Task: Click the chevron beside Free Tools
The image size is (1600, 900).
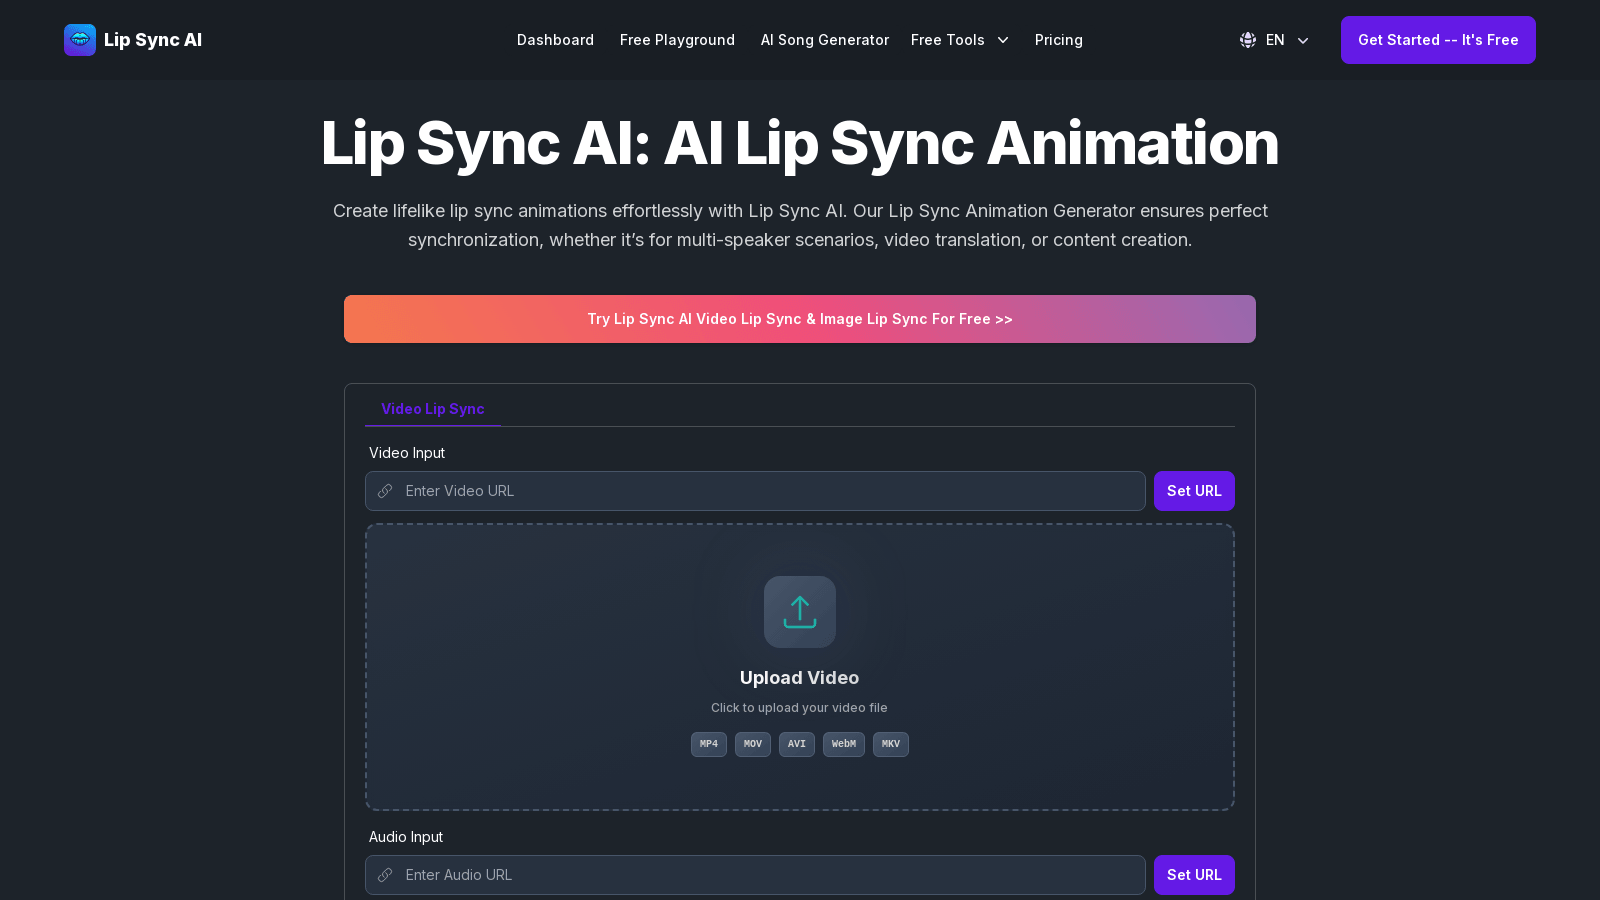Action: [1003, 40]
